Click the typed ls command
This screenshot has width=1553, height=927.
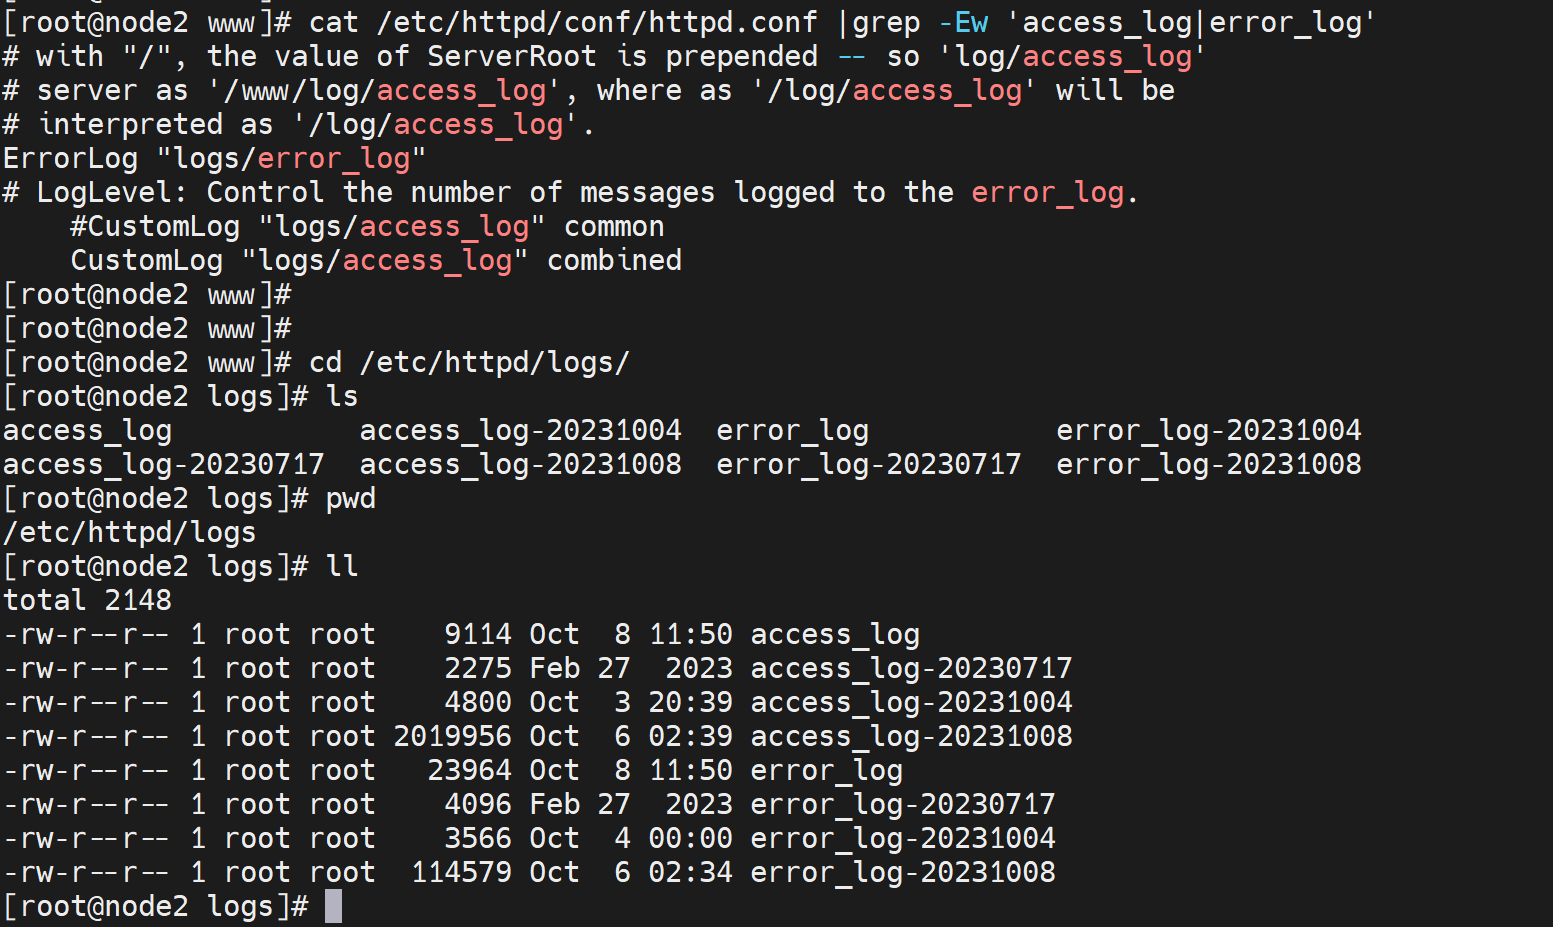341,396
